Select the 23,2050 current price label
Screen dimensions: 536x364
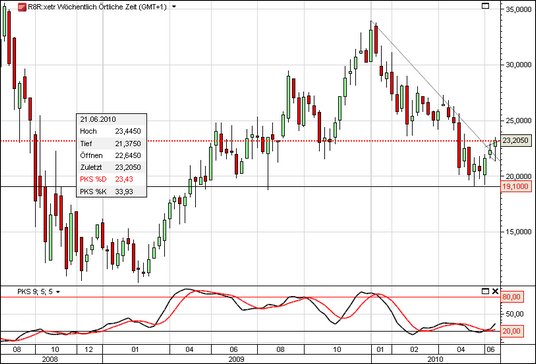516,140
